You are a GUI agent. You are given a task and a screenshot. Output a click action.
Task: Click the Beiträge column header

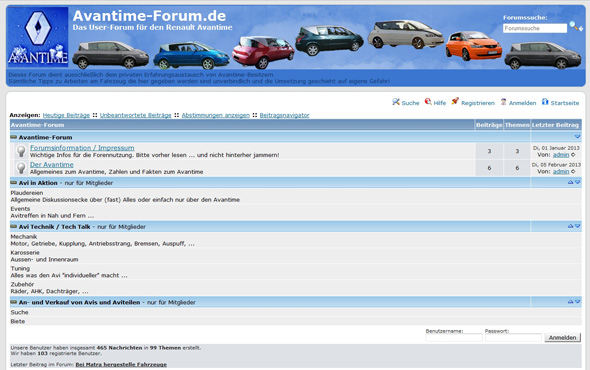[489, 125]
